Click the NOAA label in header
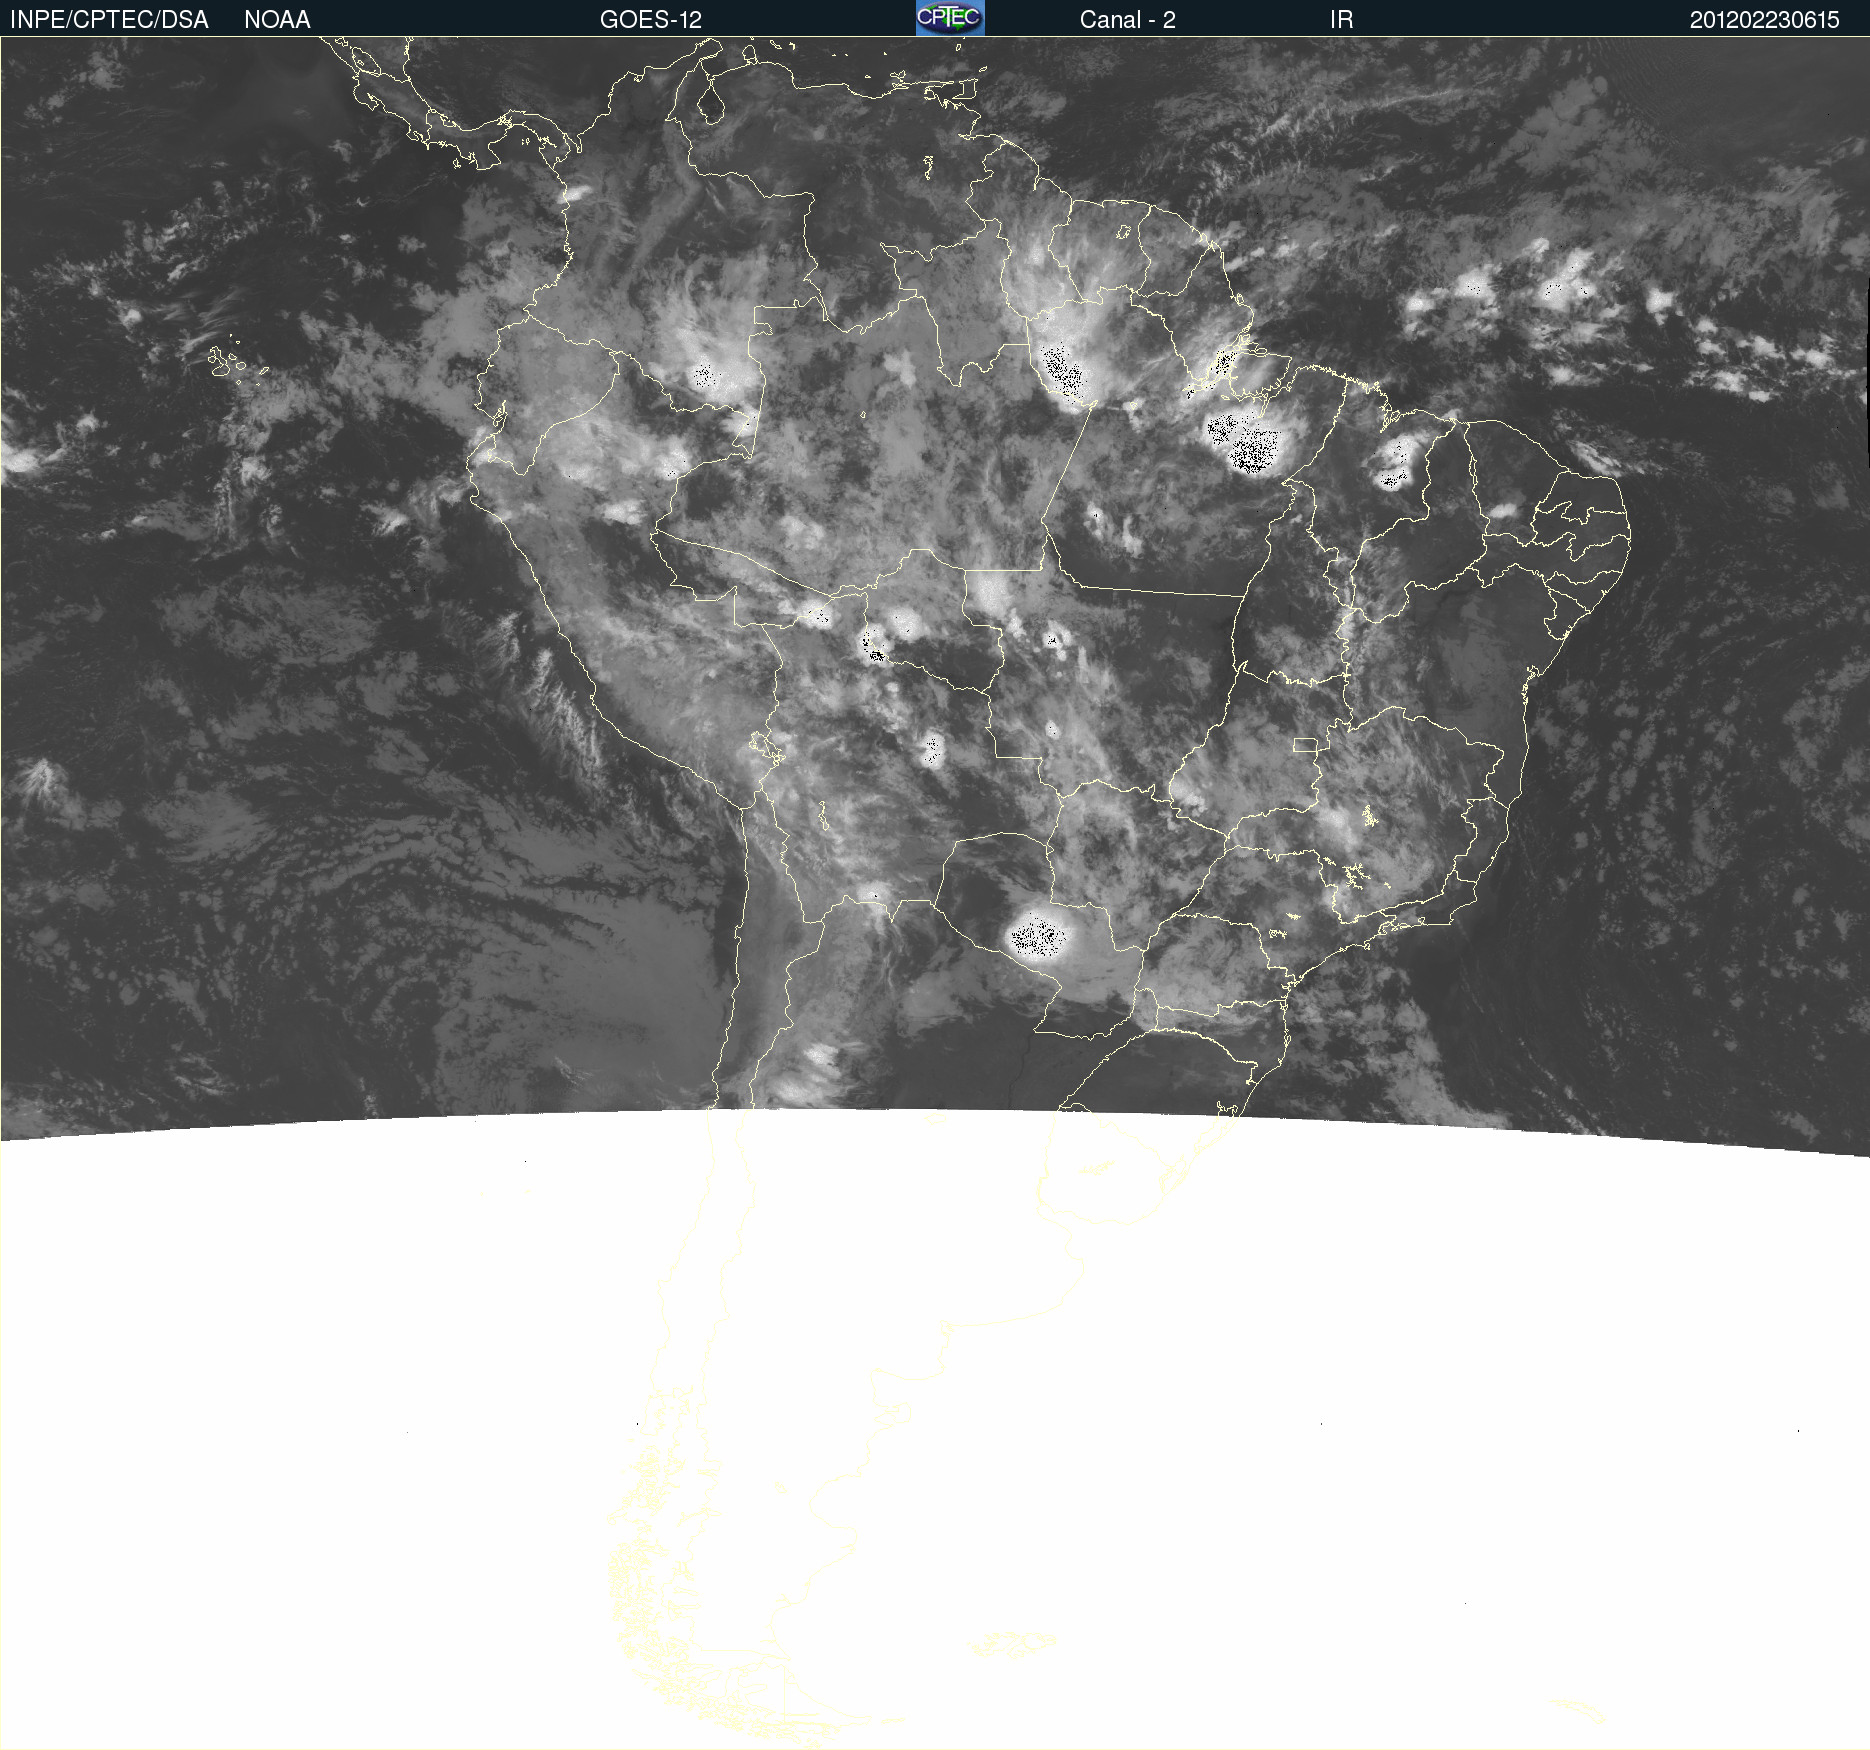 (x=277, y=20)
